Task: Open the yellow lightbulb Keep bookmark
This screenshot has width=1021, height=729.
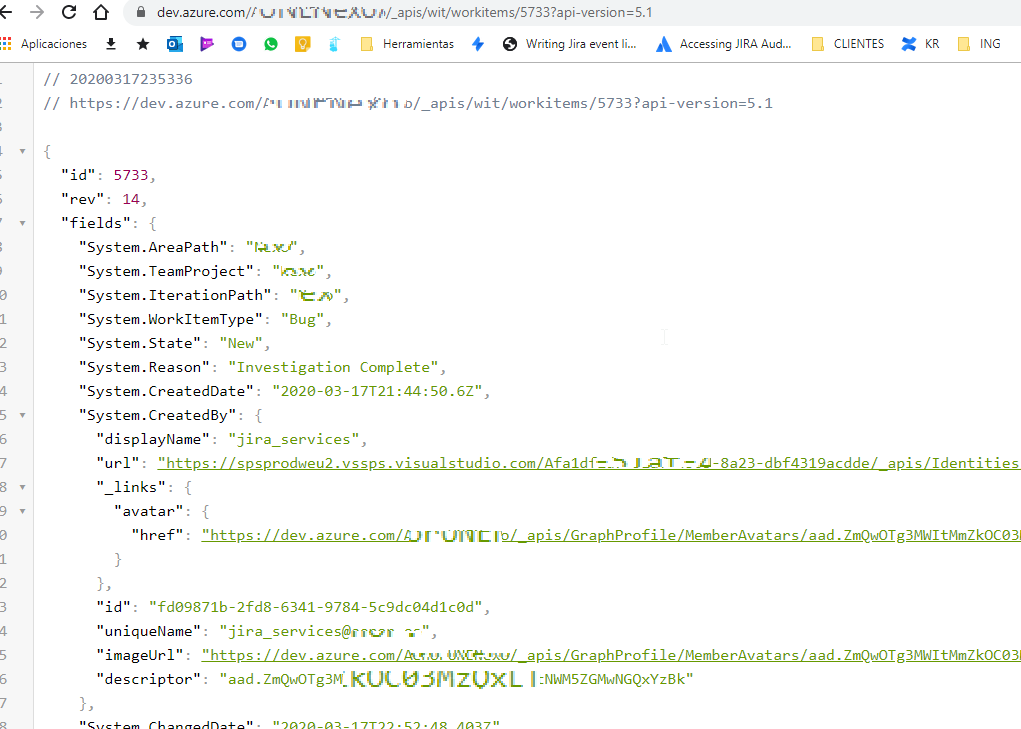Action: coord(303,44)
